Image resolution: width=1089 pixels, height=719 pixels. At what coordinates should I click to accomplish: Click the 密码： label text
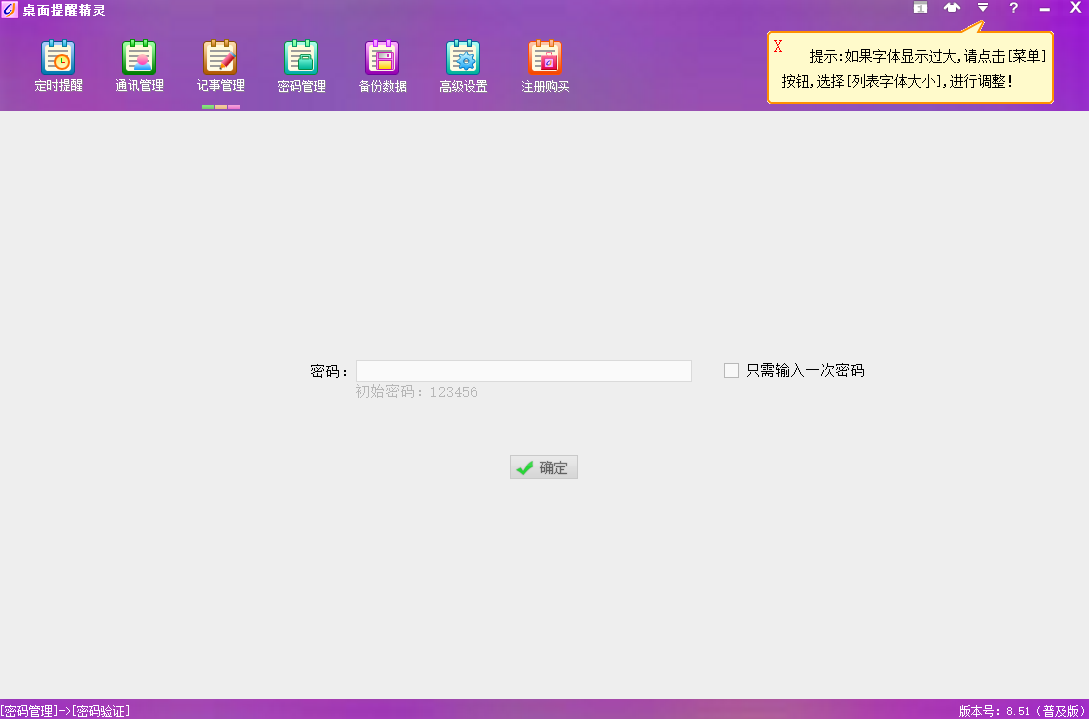pos(329,371)
